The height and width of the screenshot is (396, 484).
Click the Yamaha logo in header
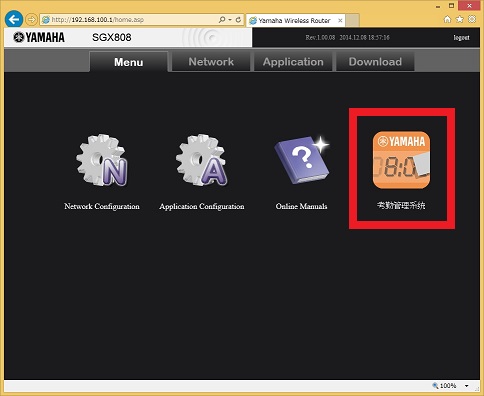point(39,37)
